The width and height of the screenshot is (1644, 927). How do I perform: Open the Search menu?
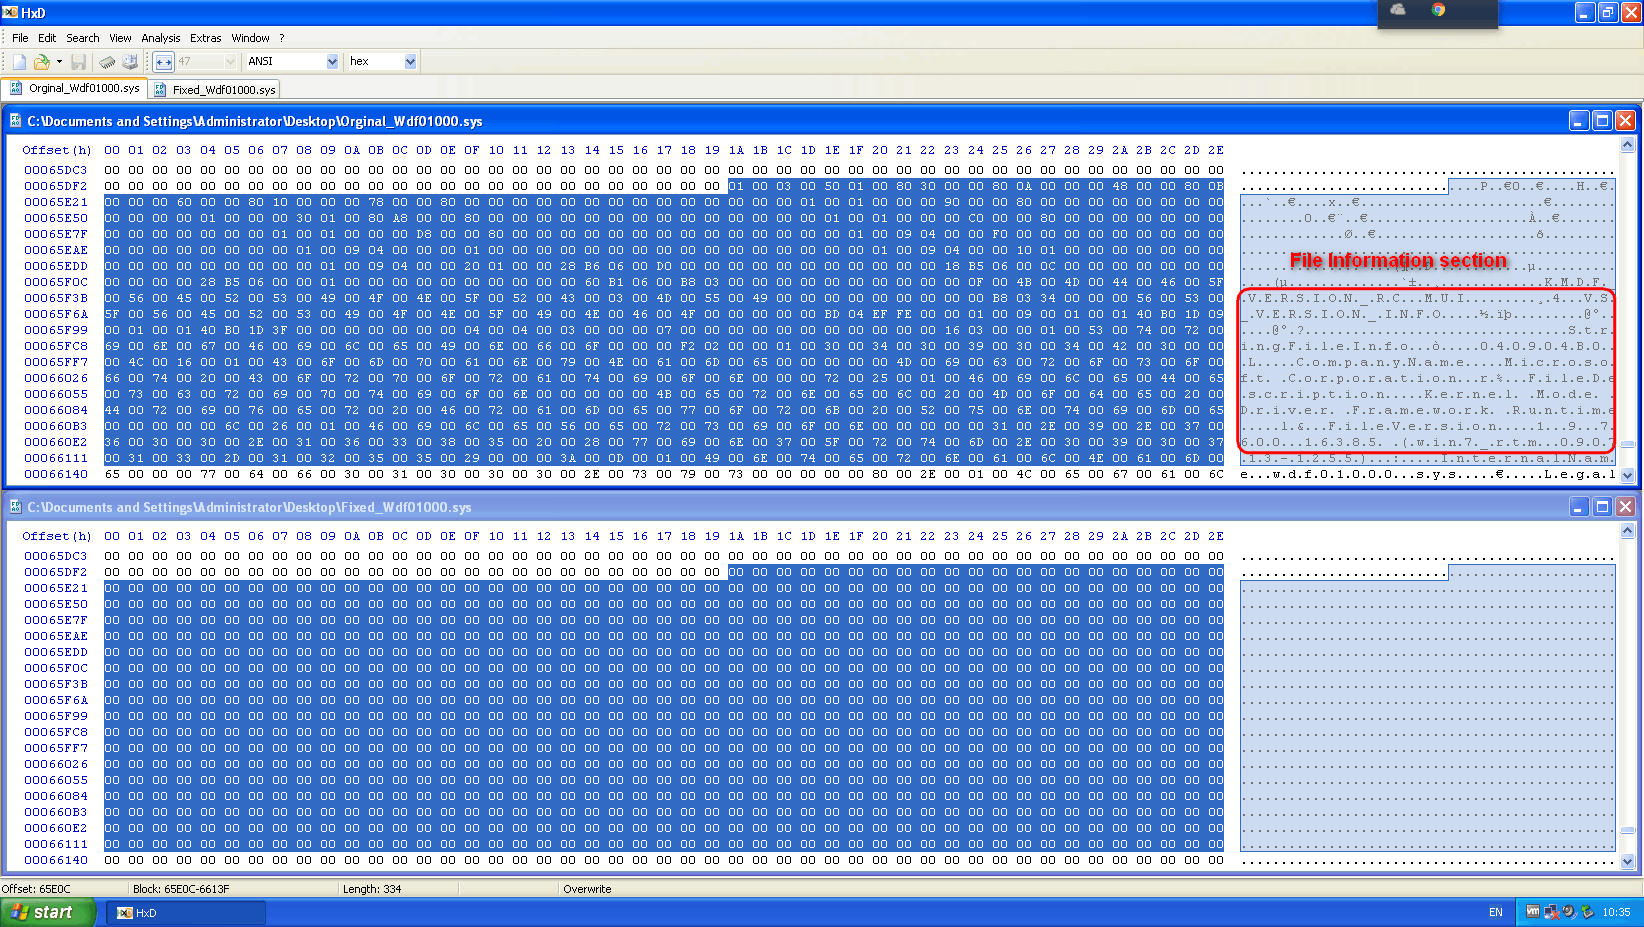(83, 38)
